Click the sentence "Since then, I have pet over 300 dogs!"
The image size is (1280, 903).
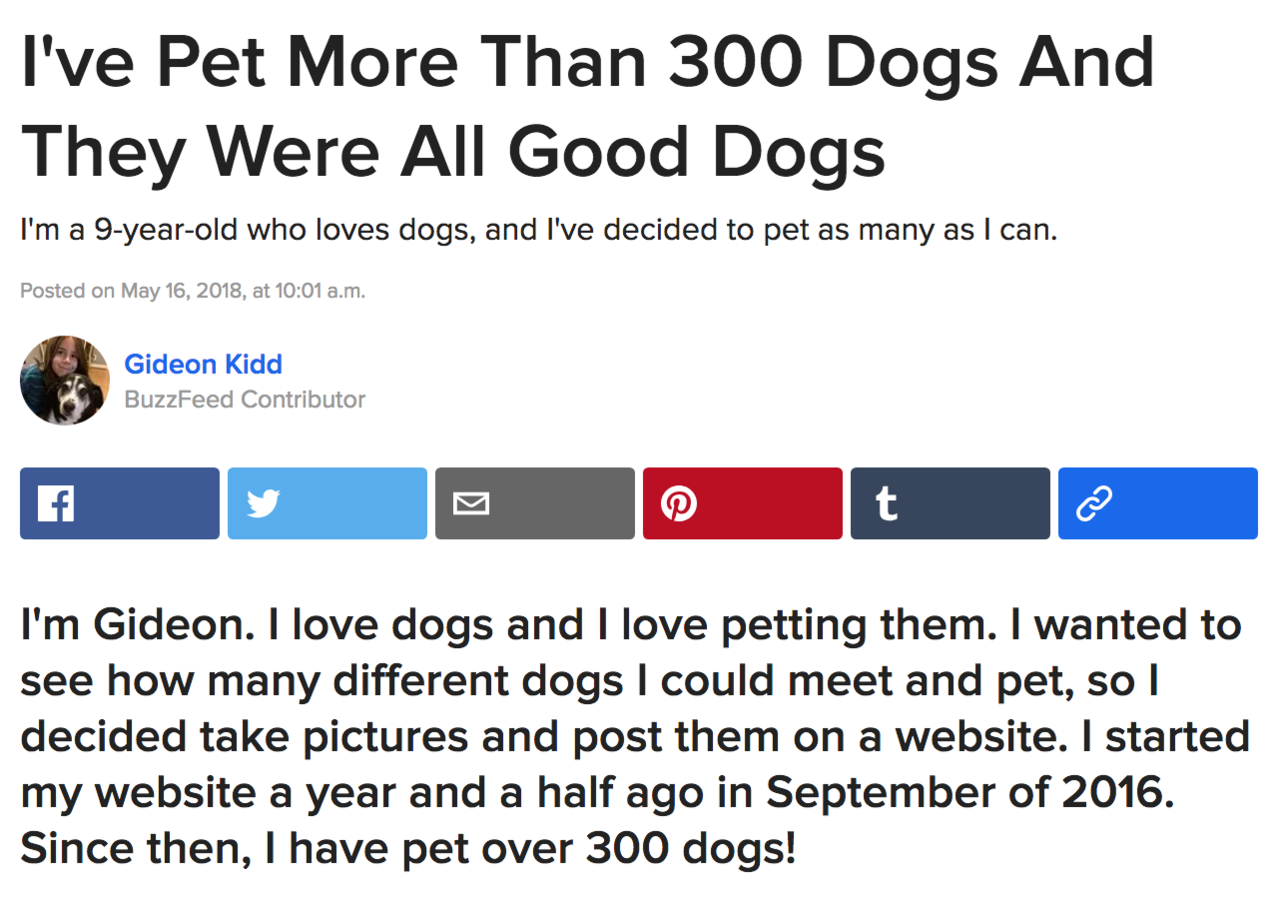408,850
